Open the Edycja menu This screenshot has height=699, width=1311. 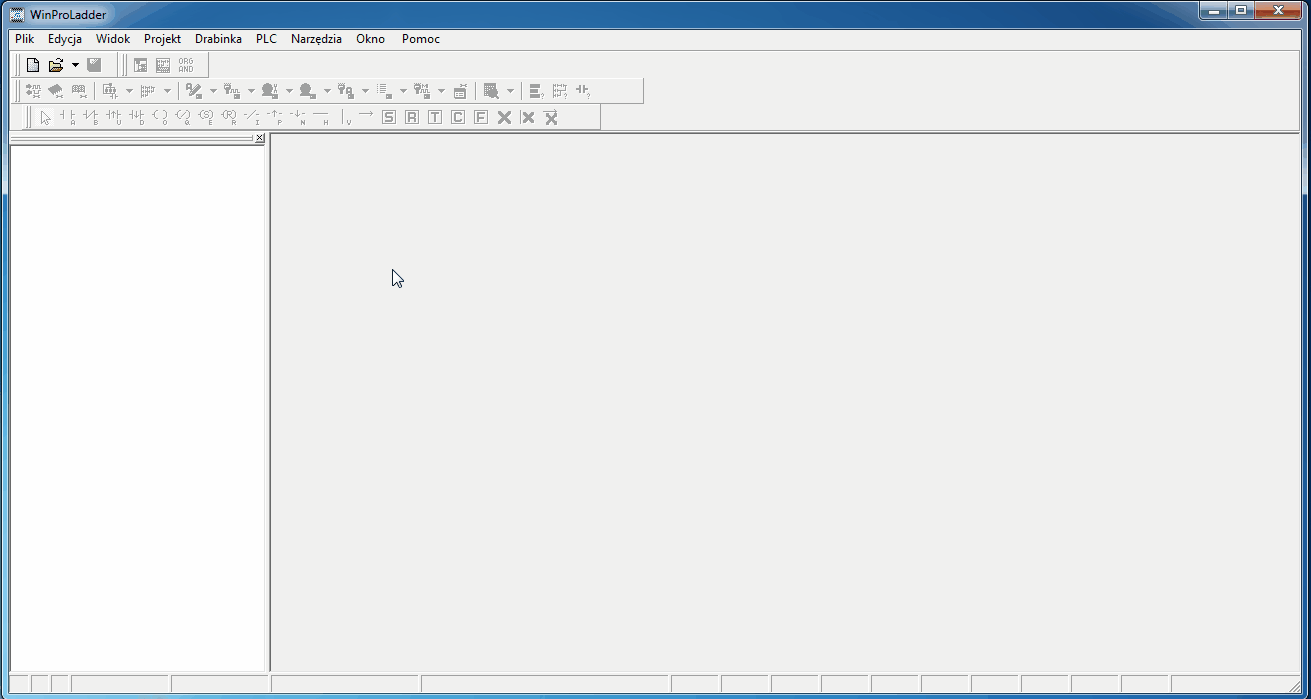(x=65, y=39)
